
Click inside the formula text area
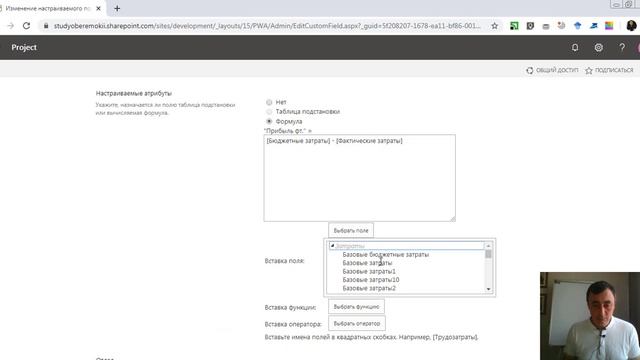tap(360, 178)
